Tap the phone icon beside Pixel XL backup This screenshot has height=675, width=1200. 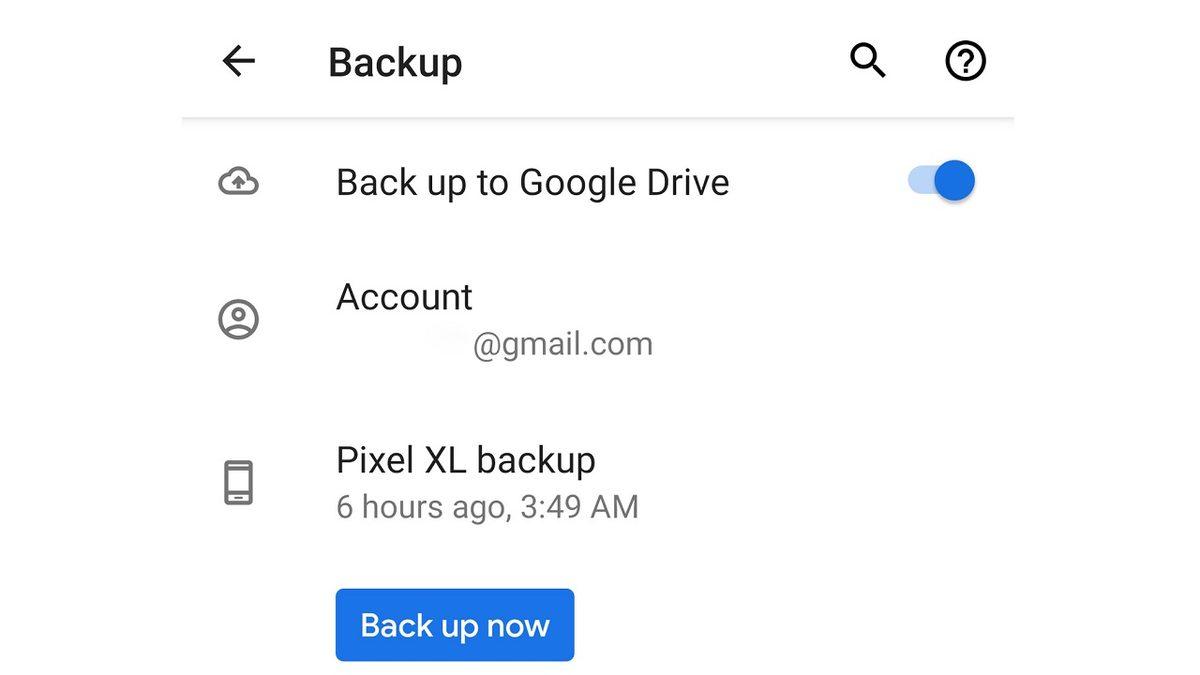[x=238, y=481]
